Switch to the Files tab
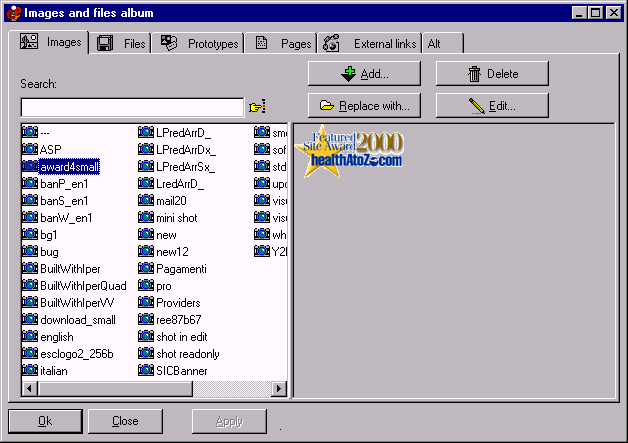628x443 pixels. (122, 43)
